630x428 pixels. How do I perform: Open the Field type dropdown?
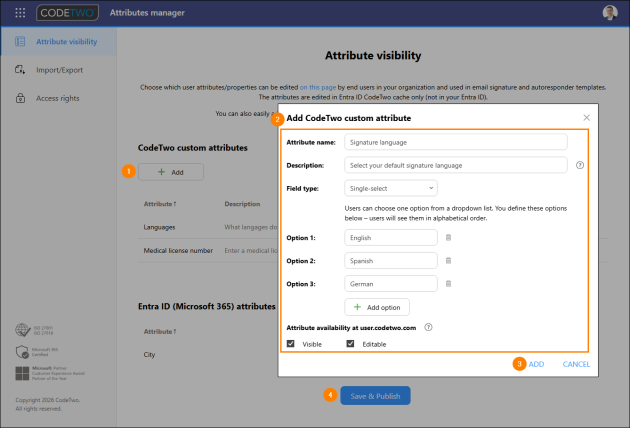coord(391,188)
